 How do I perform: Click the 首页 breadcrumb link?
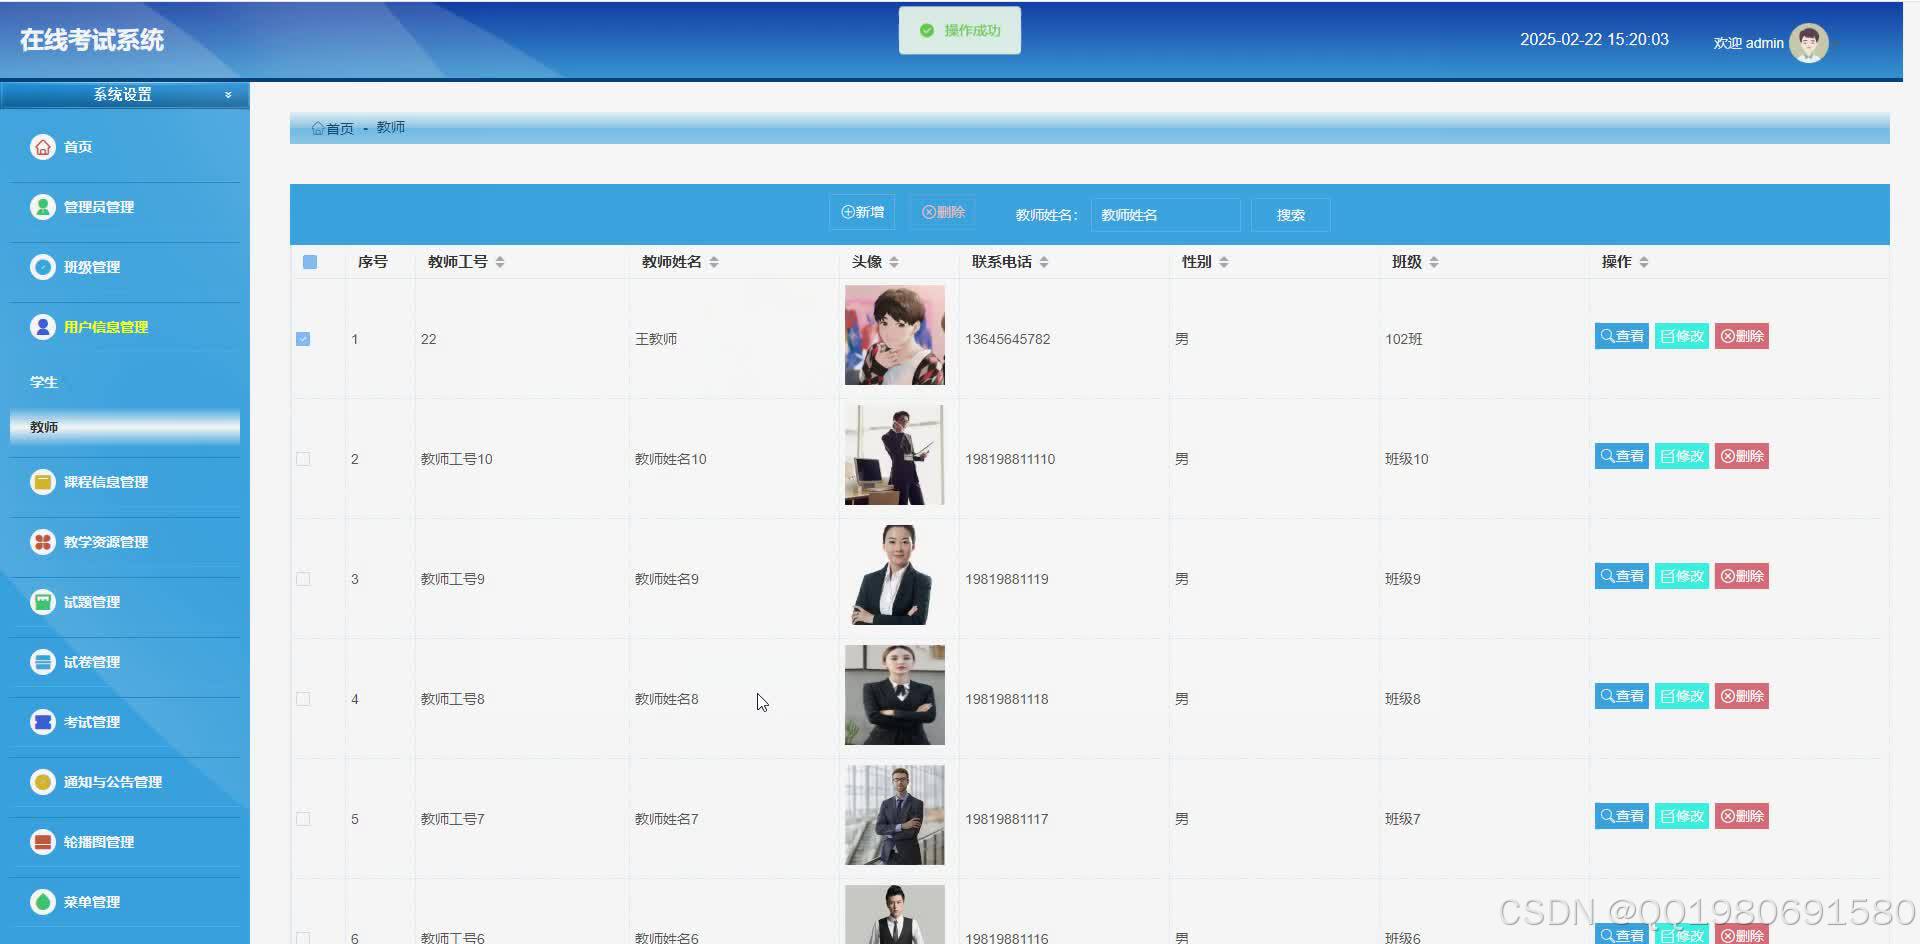[x=340, y=128]
